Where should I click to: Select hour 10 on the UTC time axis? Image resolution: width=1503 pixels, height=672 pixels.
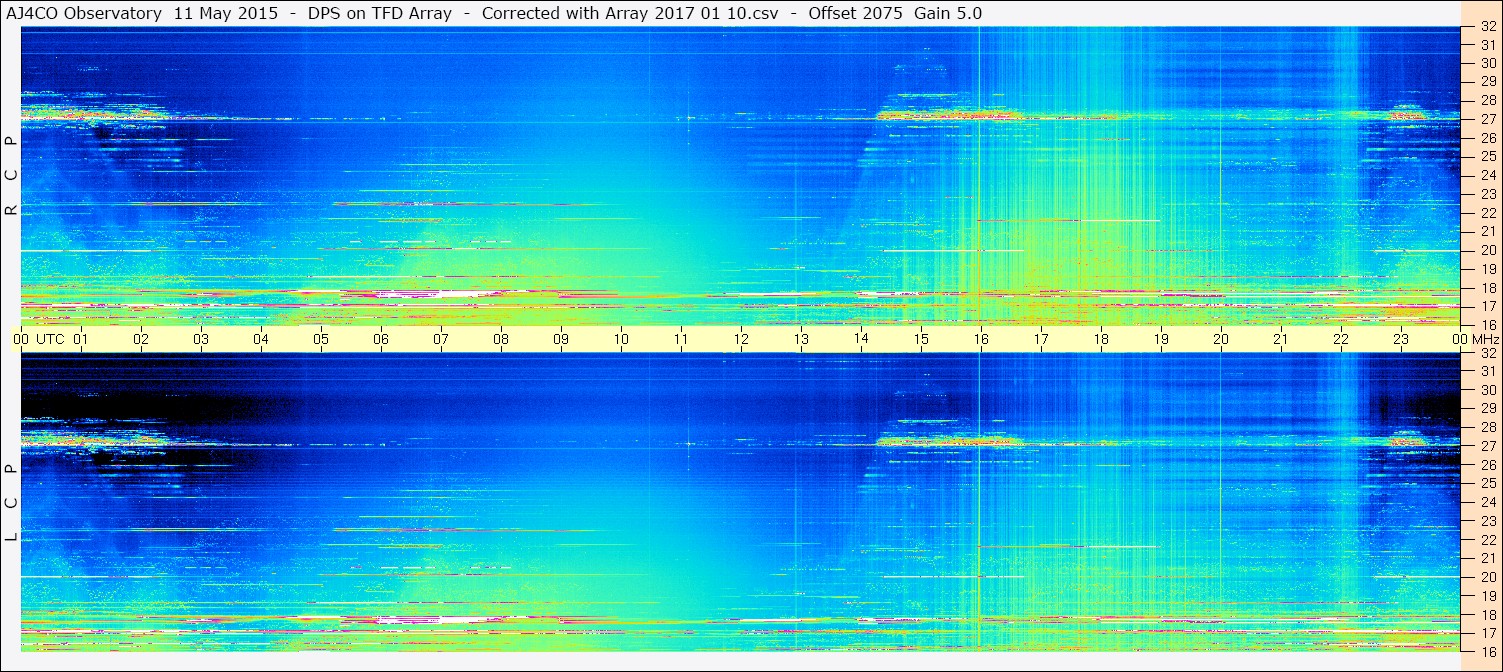[621, 339]
